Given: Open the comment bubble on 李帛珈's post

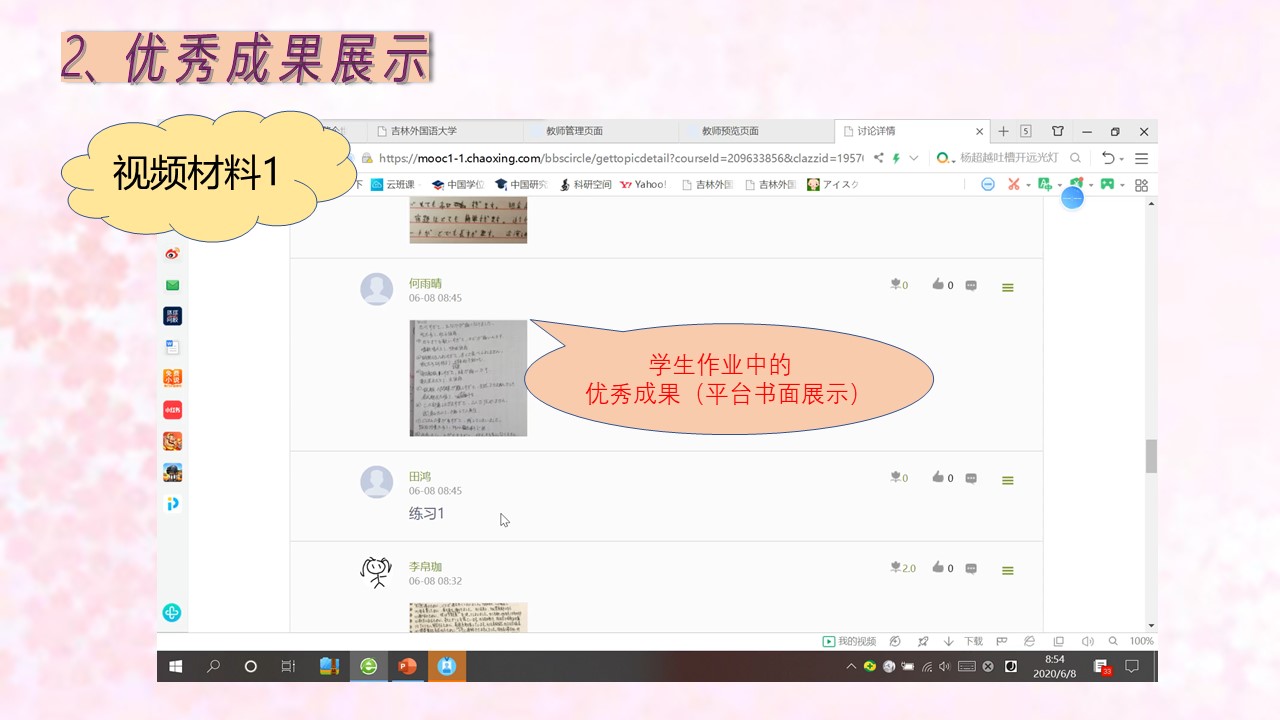Looking at the screenshot, I should tap(971, 569).
